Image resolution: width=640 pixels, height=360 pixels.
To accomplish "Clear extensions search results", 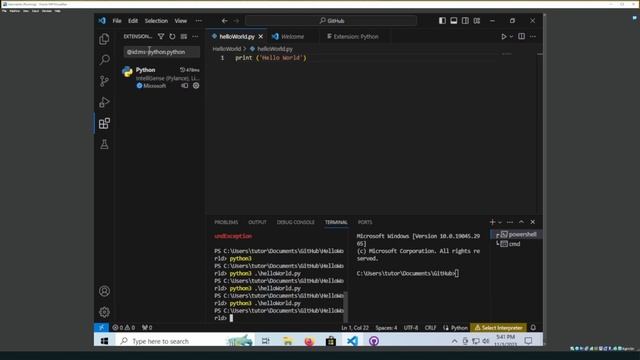I will pos(184,36).
